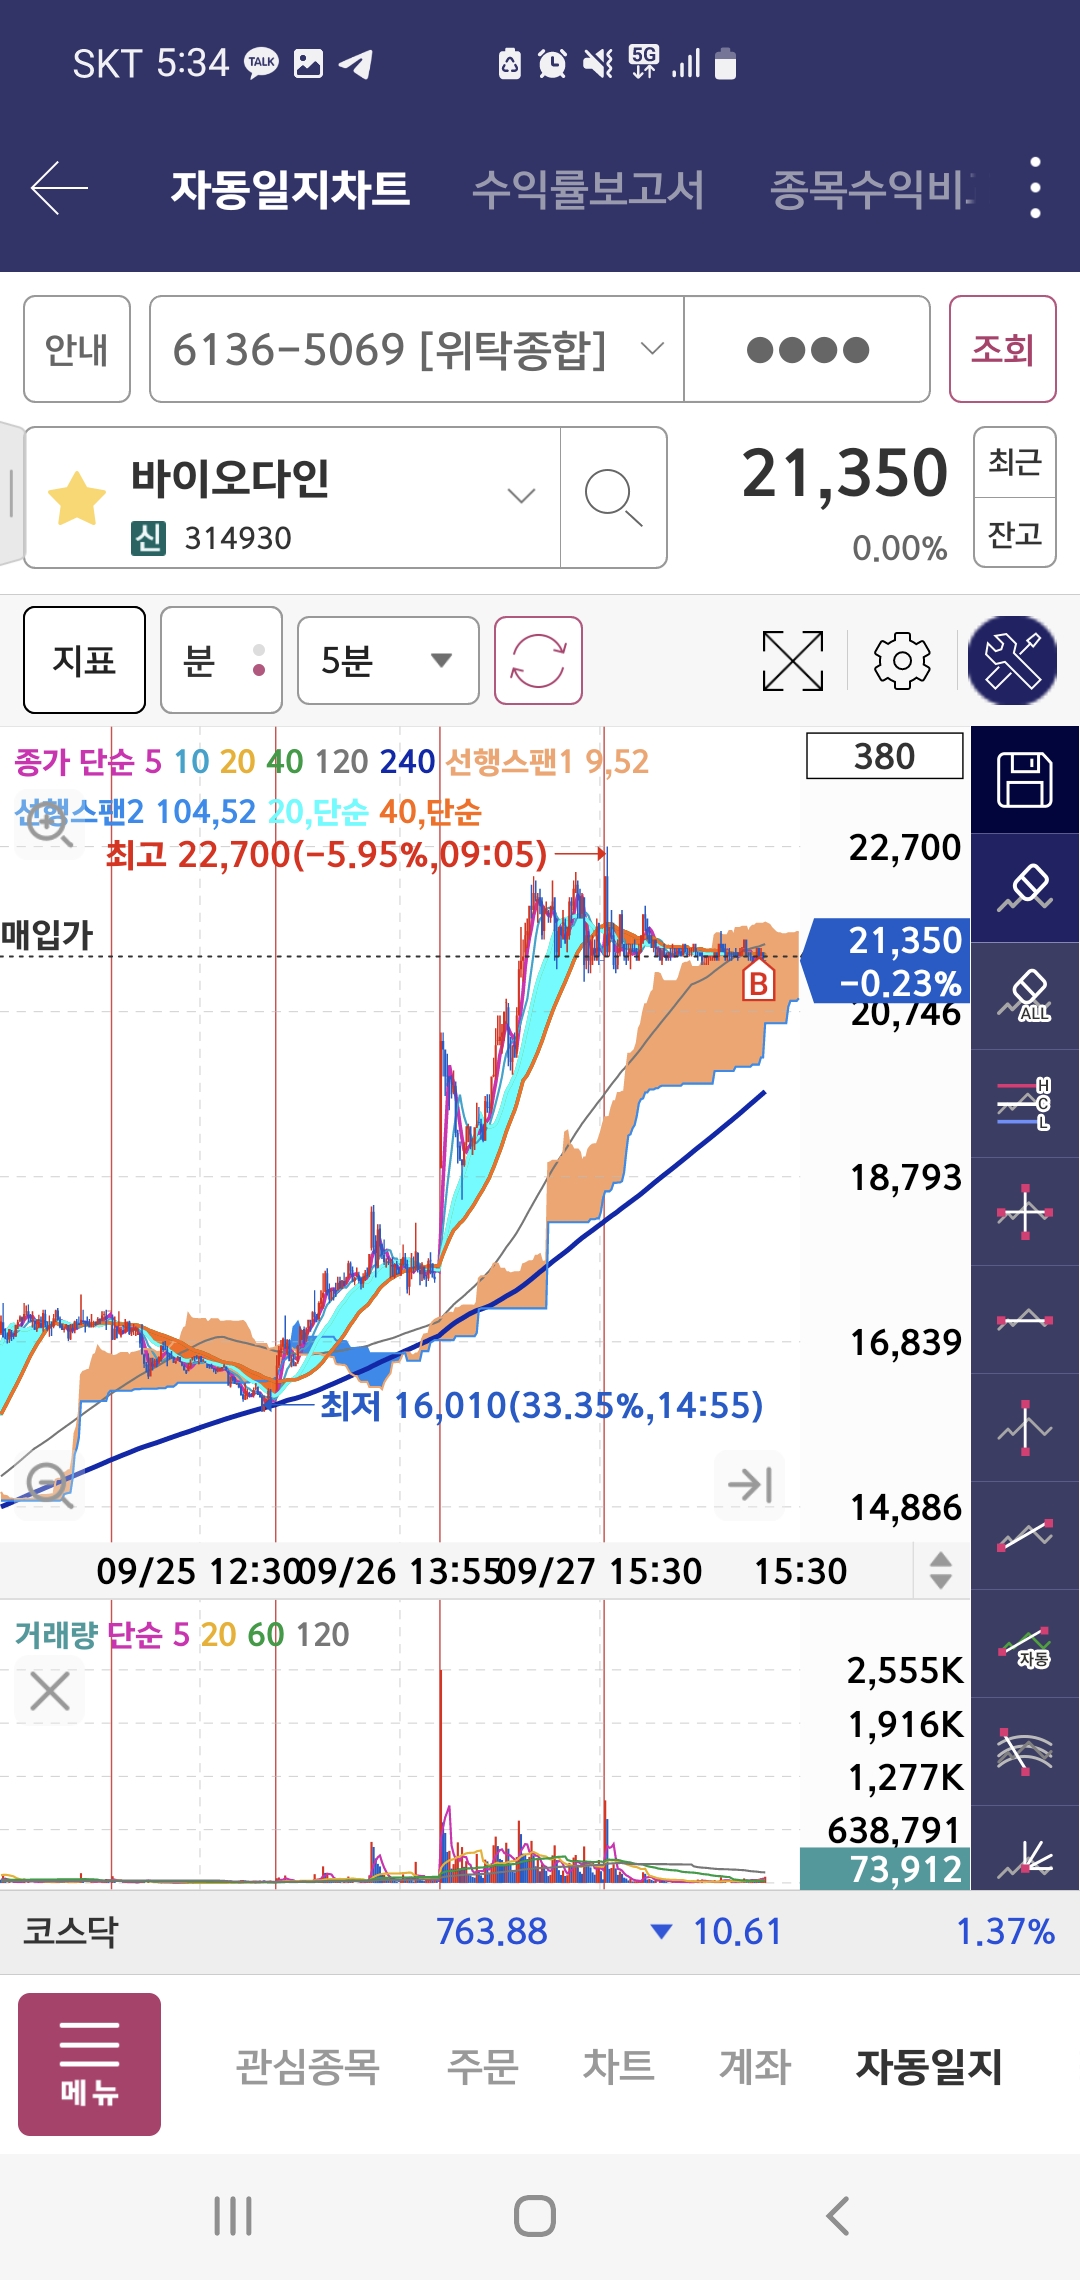The height and width of the screenshot is (2280, 1080).
Task: Open 관심종목 bottom tab
Action: [x=307, y=2066]
